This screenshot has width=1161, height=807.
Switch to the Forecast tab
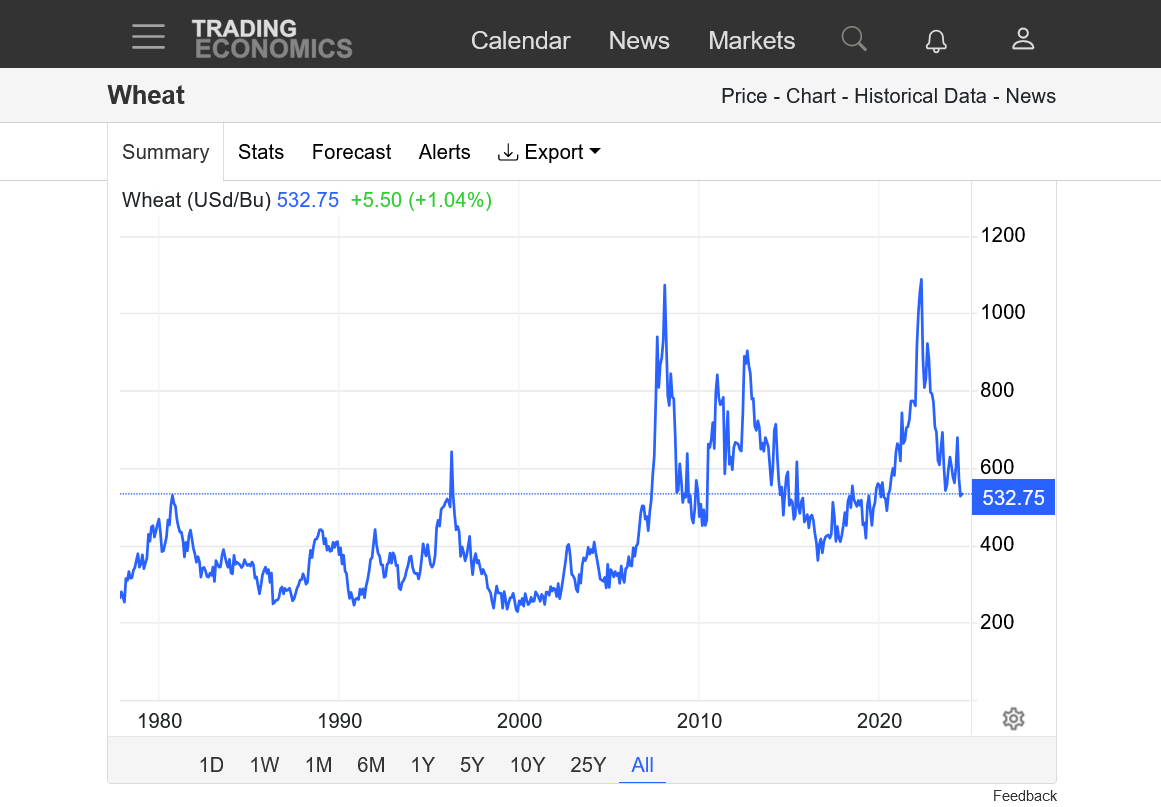(x=351, y=152)
